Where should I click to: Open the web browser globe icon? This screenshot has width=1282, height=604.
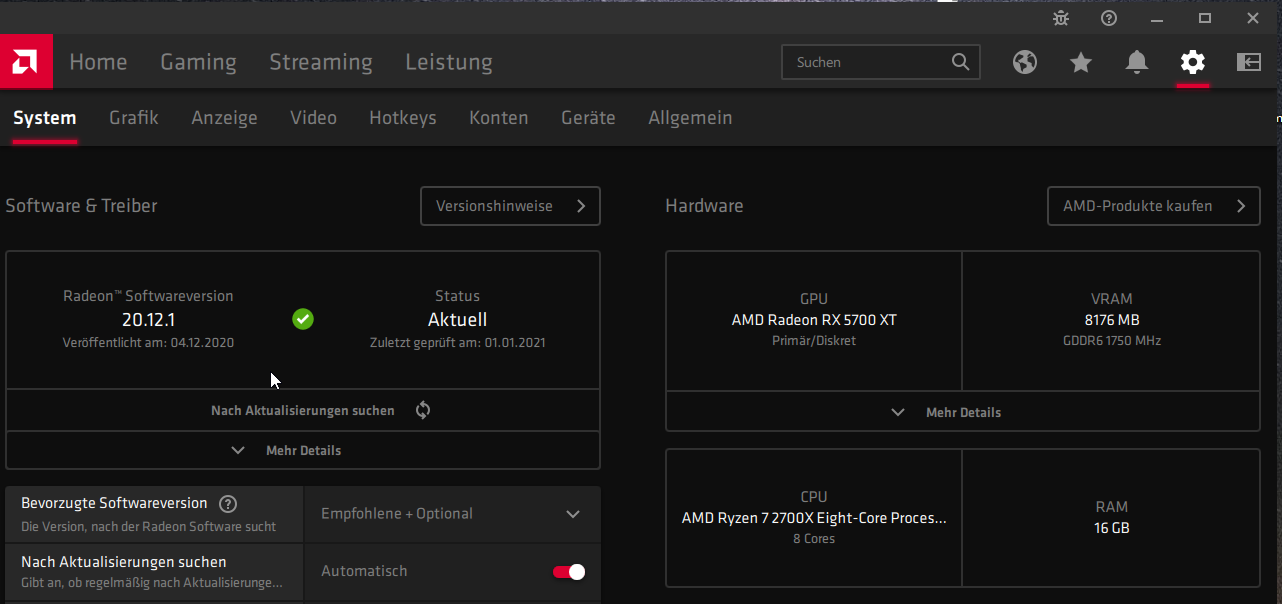(1024, 62)
